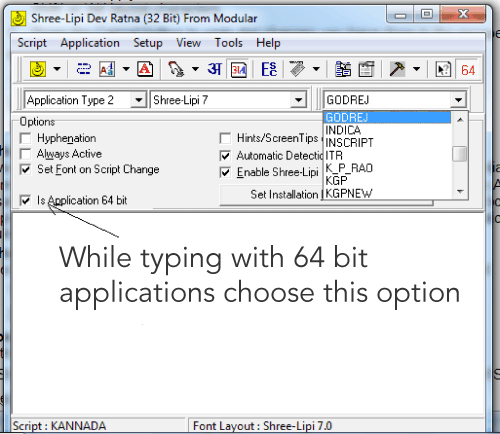This screenshot has height=434, width=500.
Task: Click the font size 'Aa' toolbar icon
Action: [107, 69]
